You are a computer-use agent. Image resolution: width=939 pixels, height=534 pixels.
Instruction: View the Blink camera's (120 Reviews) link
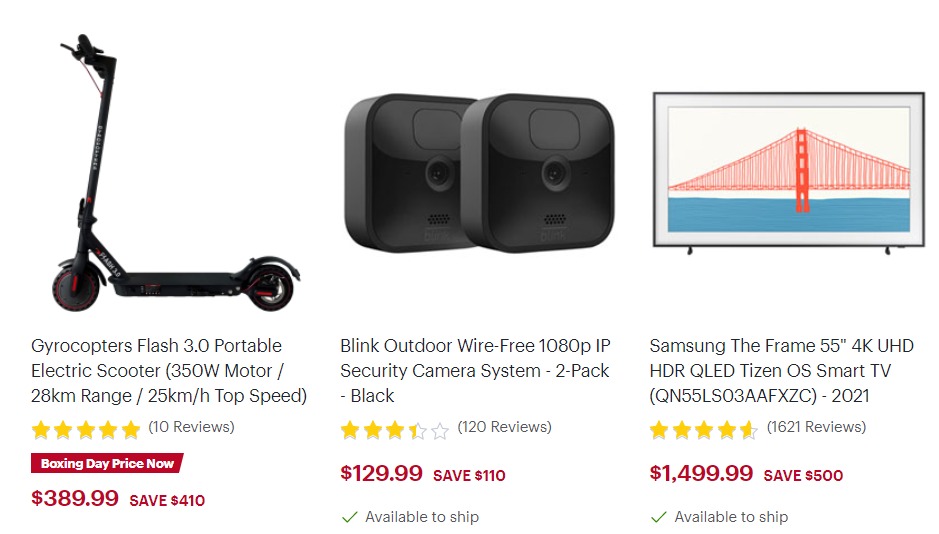click(505, 427)
